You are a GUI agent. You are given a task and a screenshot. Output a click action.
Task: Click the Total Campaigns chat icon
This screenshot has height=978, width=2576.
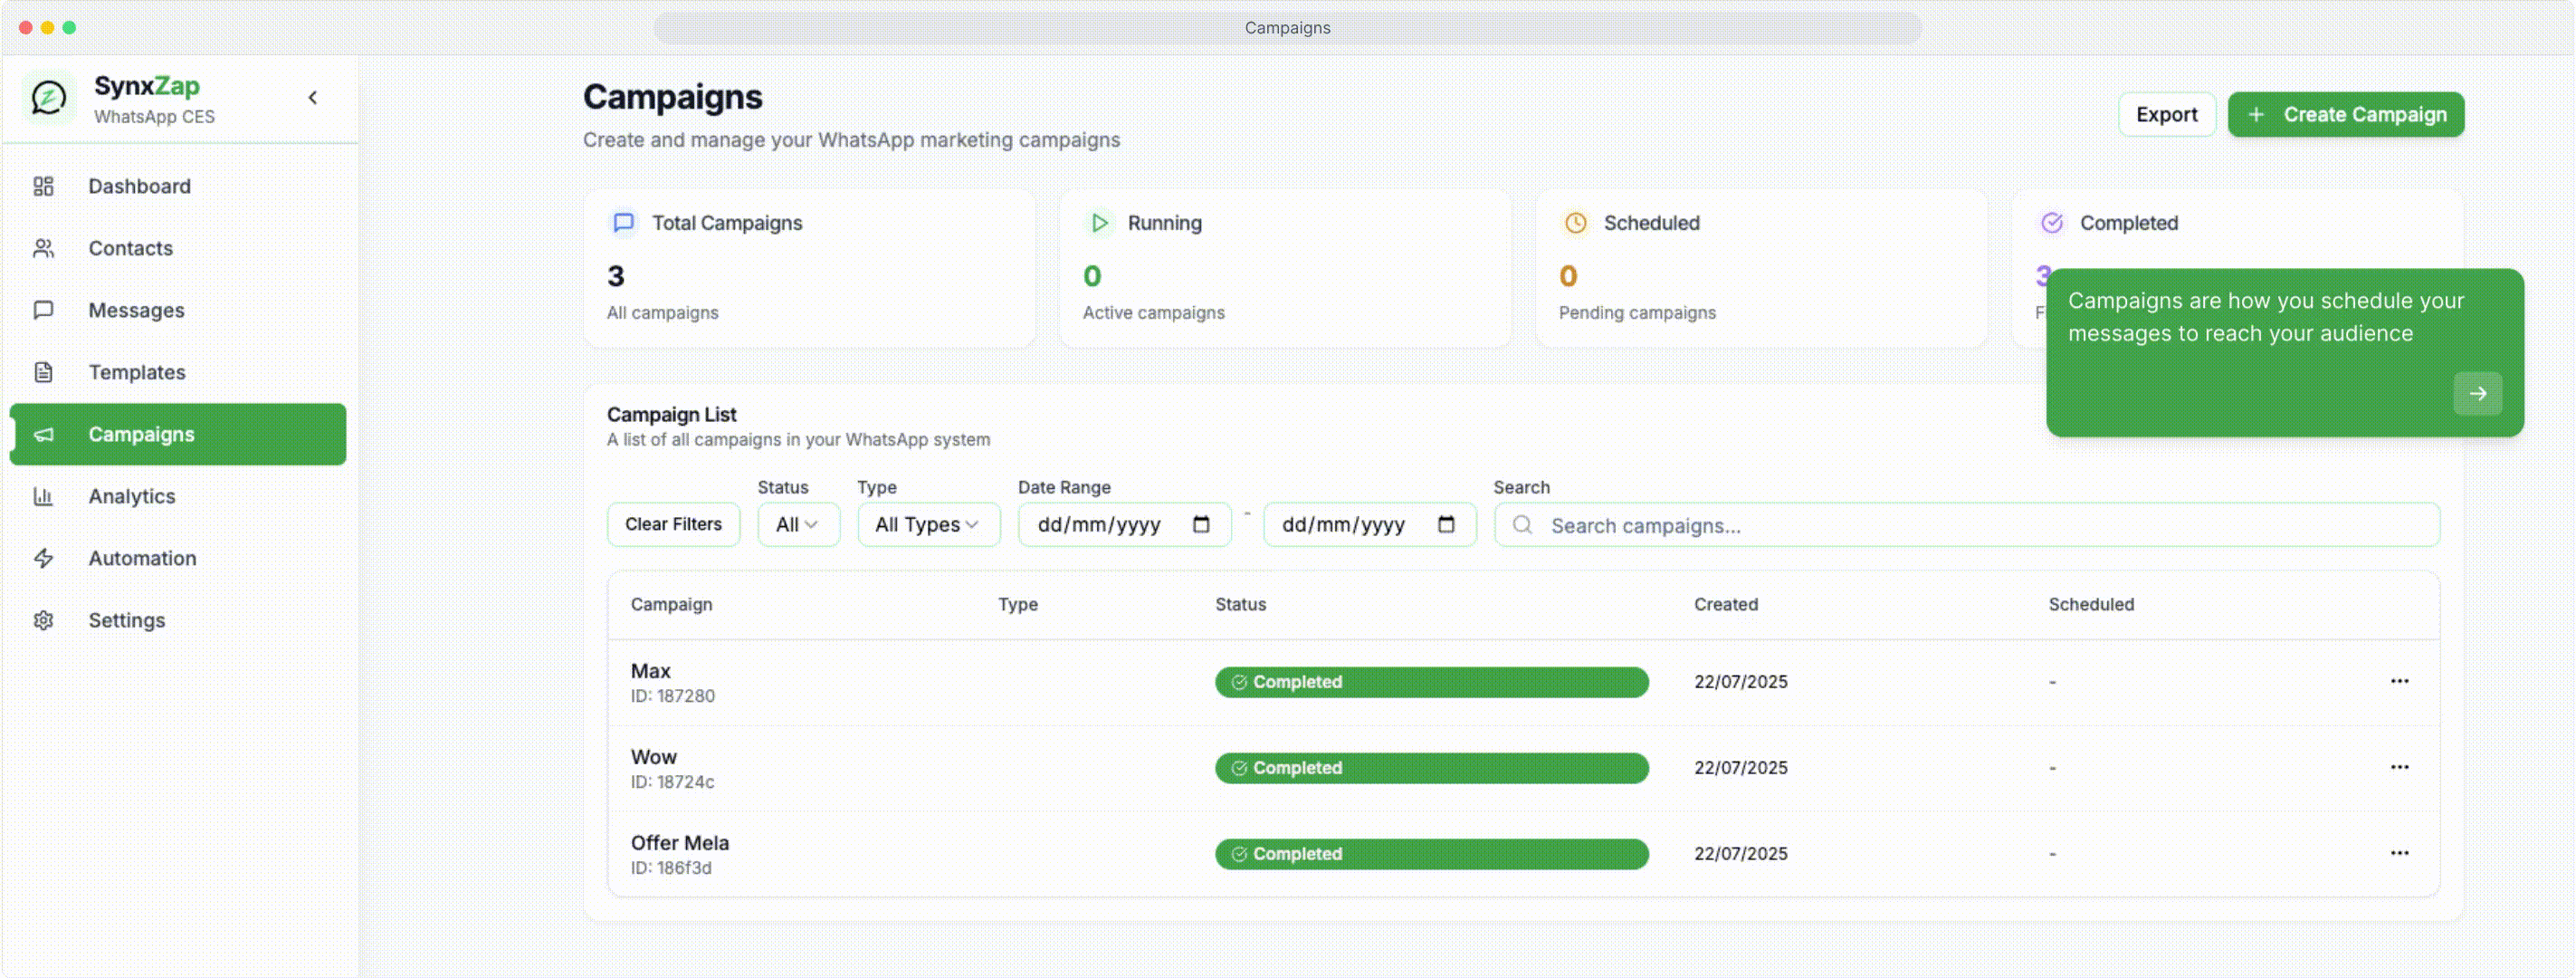pos(623,222)
